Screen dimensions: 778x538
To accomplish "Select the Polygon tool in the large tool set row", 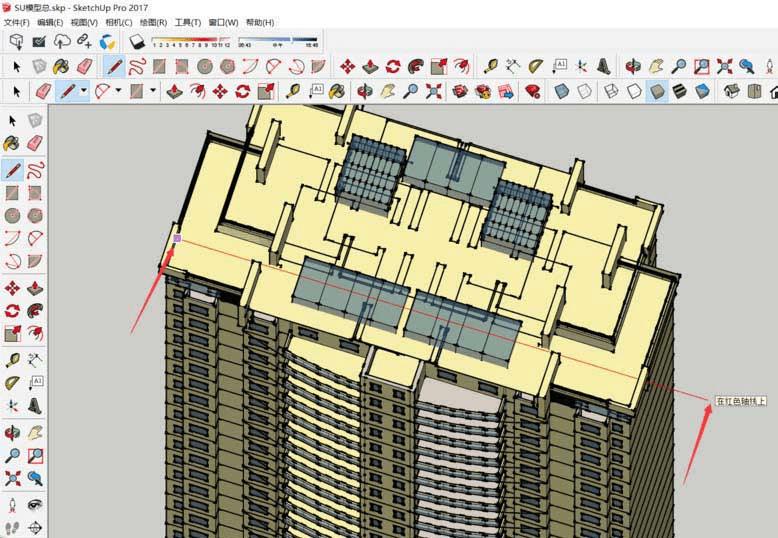I will (227, 66).
